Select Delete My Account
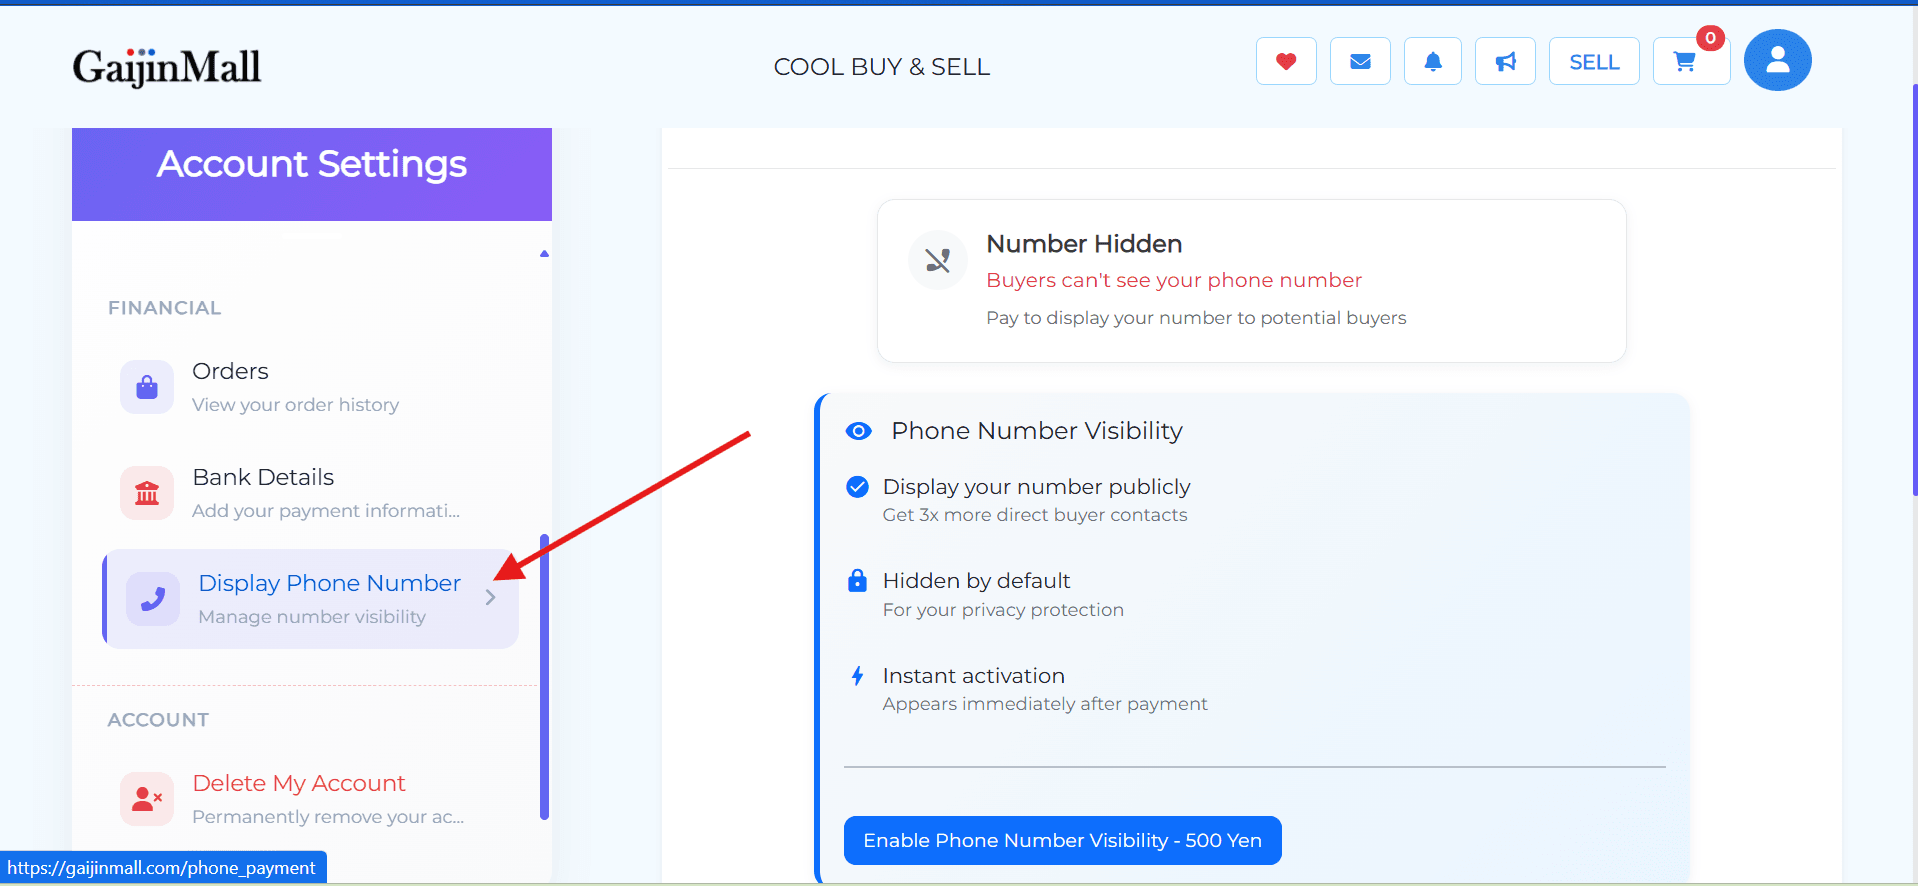 (298, 783)
